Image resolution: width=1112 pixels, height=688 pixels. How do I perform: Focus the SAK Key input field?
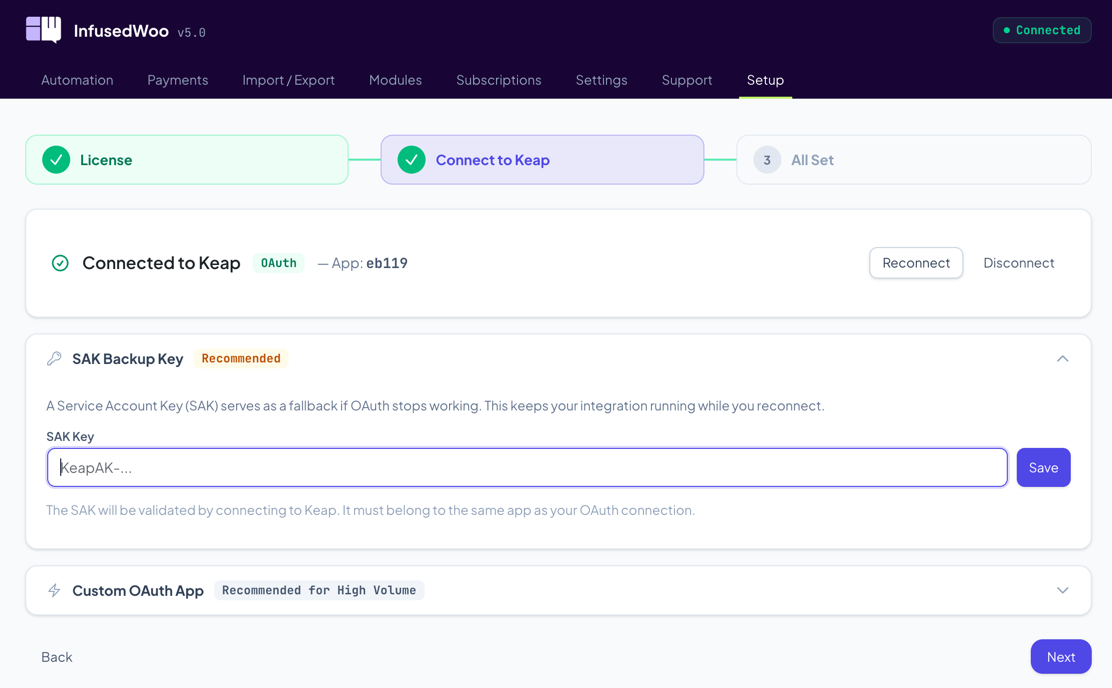527,468
